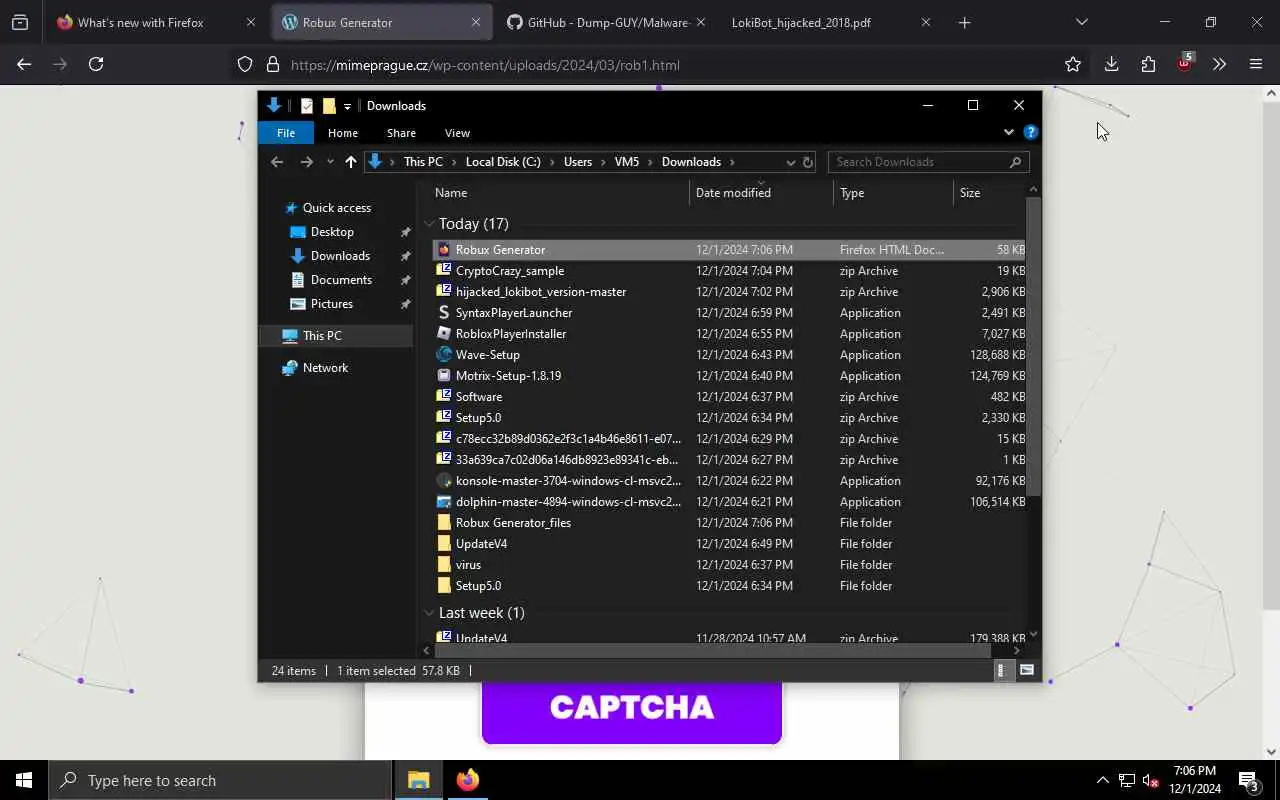
Task: Sort by the Name column header
Action: point(560,193)
